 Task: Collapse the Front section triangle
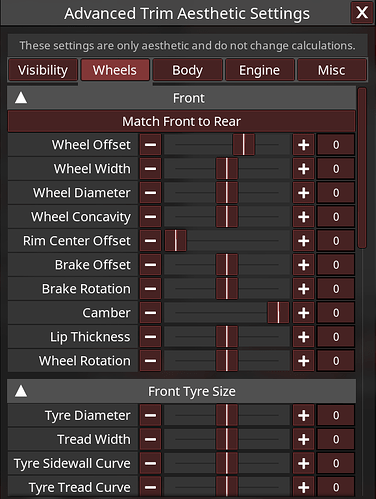pyautogui.click(x=21, y=98)
